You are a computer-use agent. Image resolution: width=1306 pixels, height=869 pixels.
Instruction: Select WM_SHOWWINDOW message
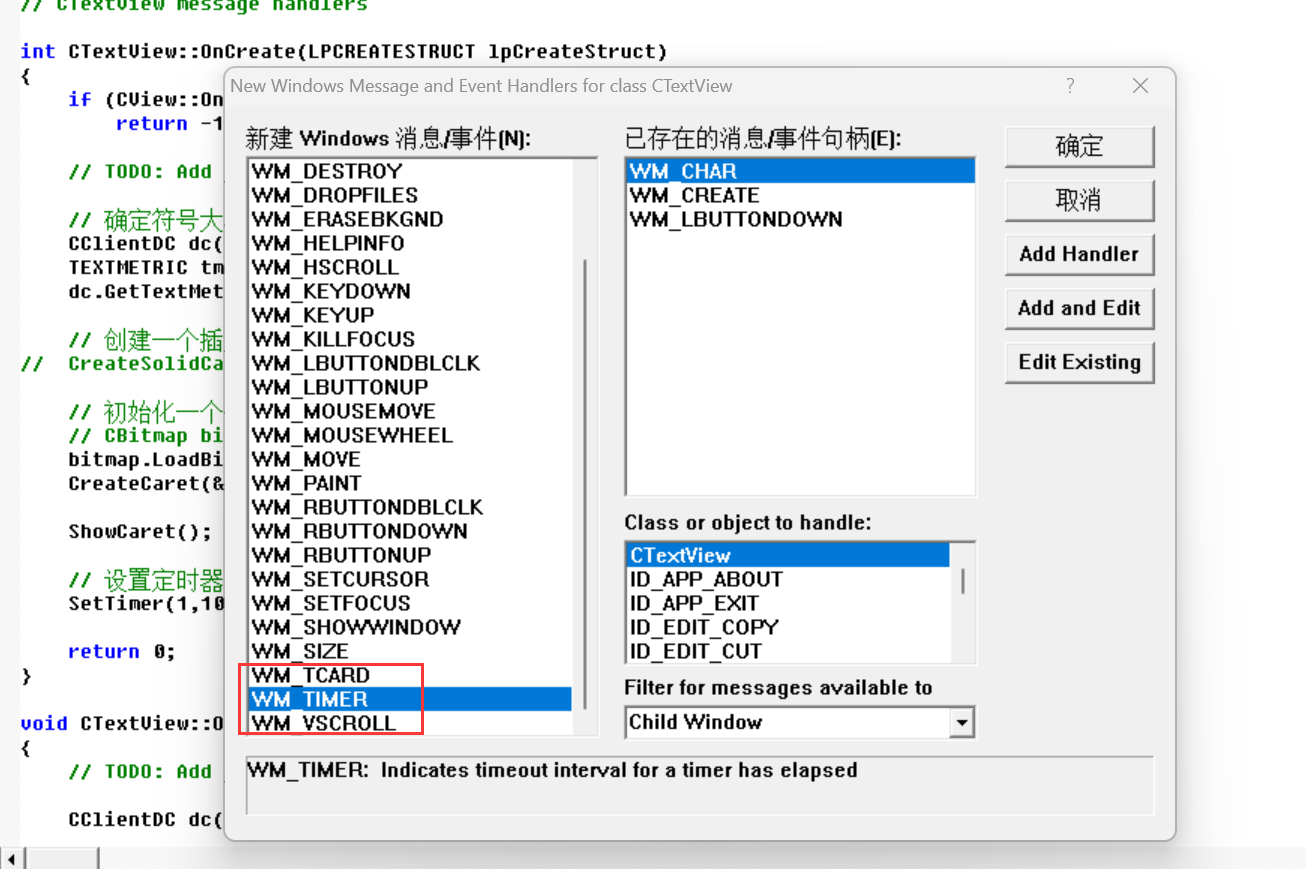point(410,627)
